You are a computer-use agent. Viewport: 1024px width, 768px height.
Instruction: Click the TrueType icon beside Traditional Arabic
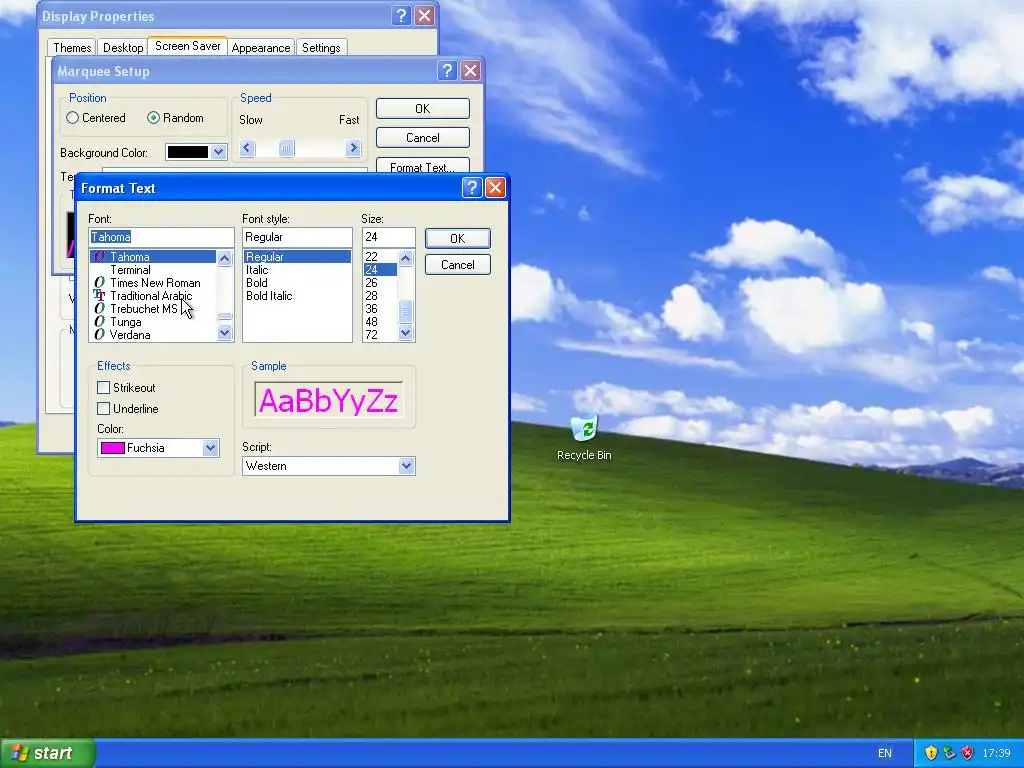(x=99, y=296)
